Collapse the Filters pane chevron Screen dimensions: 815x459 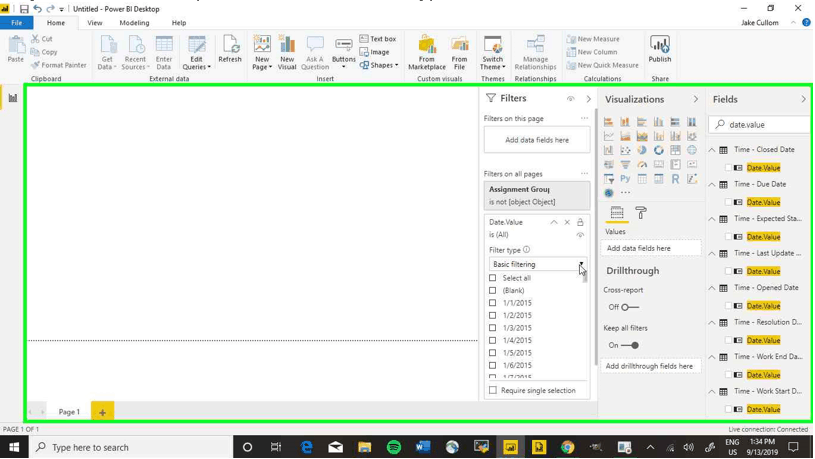coord(588,99)
